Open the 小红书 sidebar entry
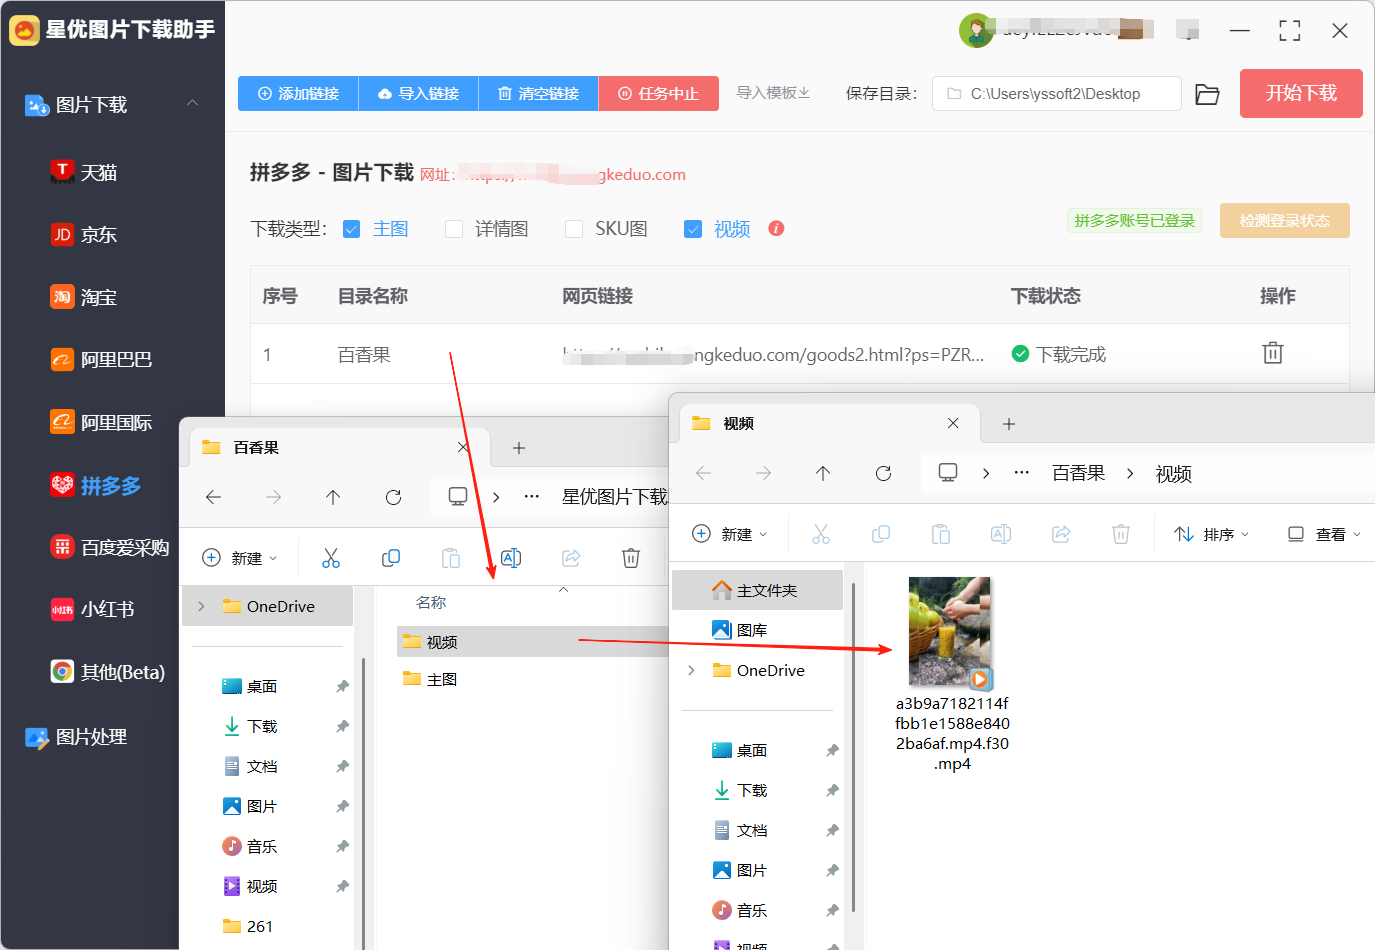 pyautogui.click(x=92, y=609)
